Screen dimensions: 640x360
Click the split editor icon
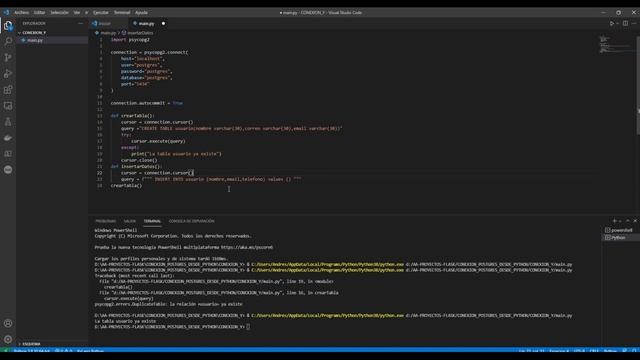[x=625, y=24]
